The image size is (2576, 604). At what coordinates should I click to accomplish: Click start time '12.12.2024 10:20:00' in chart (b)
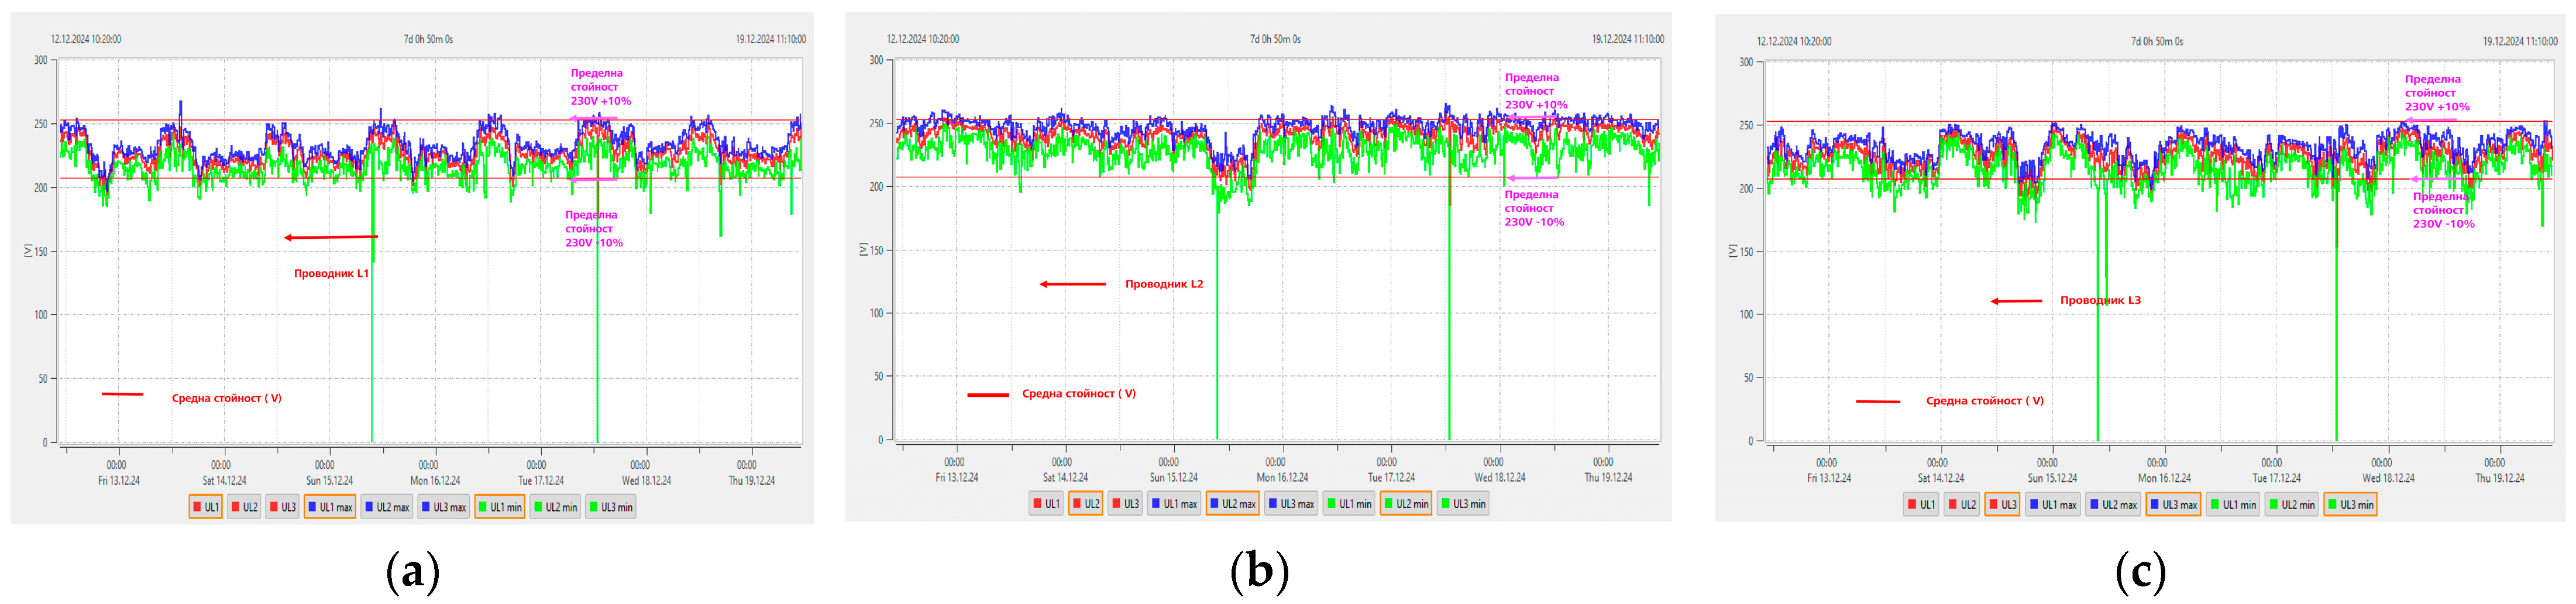click(x=923, y=39)
